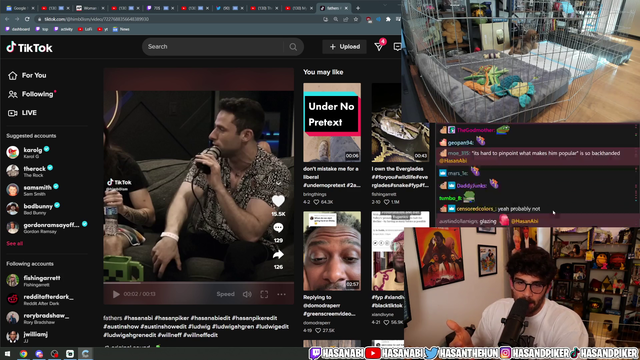This screenshot has width=640, height=360.
Task: Click See all suggested accounts
Action: [x=15, y=244]
